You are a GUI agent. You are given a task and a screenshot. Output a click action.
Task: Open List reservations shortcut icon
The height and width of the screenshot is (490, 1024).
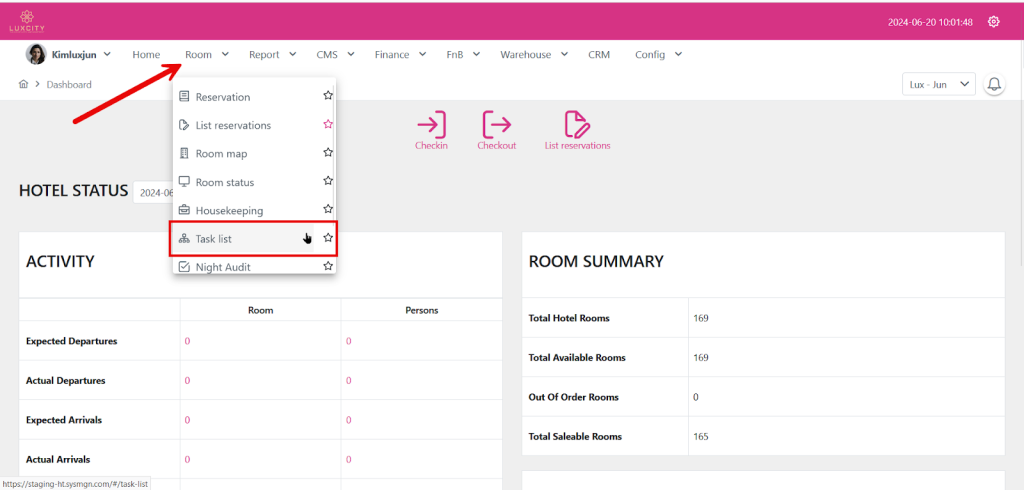click(577, 125)
